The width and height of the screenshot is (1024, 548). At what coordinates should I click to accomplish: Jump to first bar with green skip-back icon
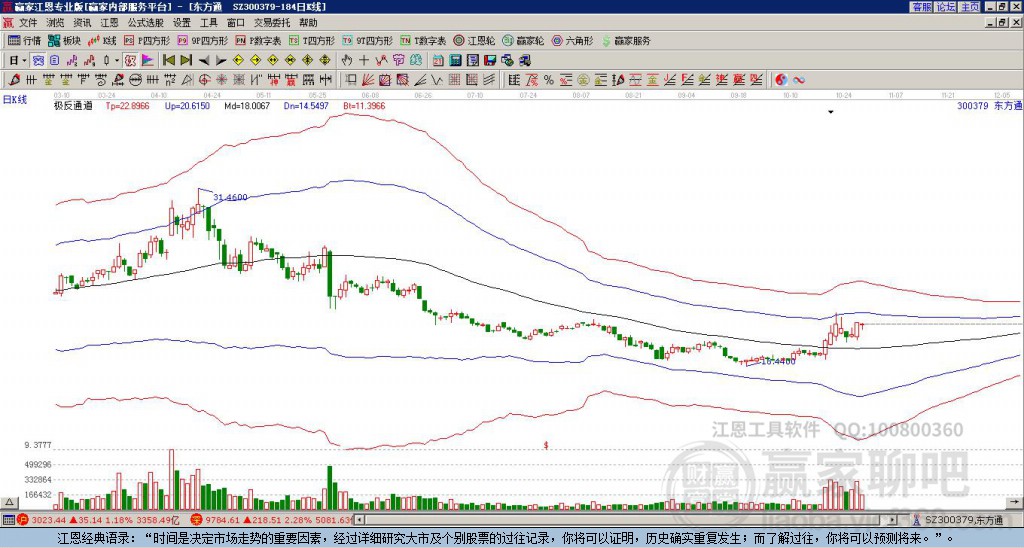[x=168, y=61]
